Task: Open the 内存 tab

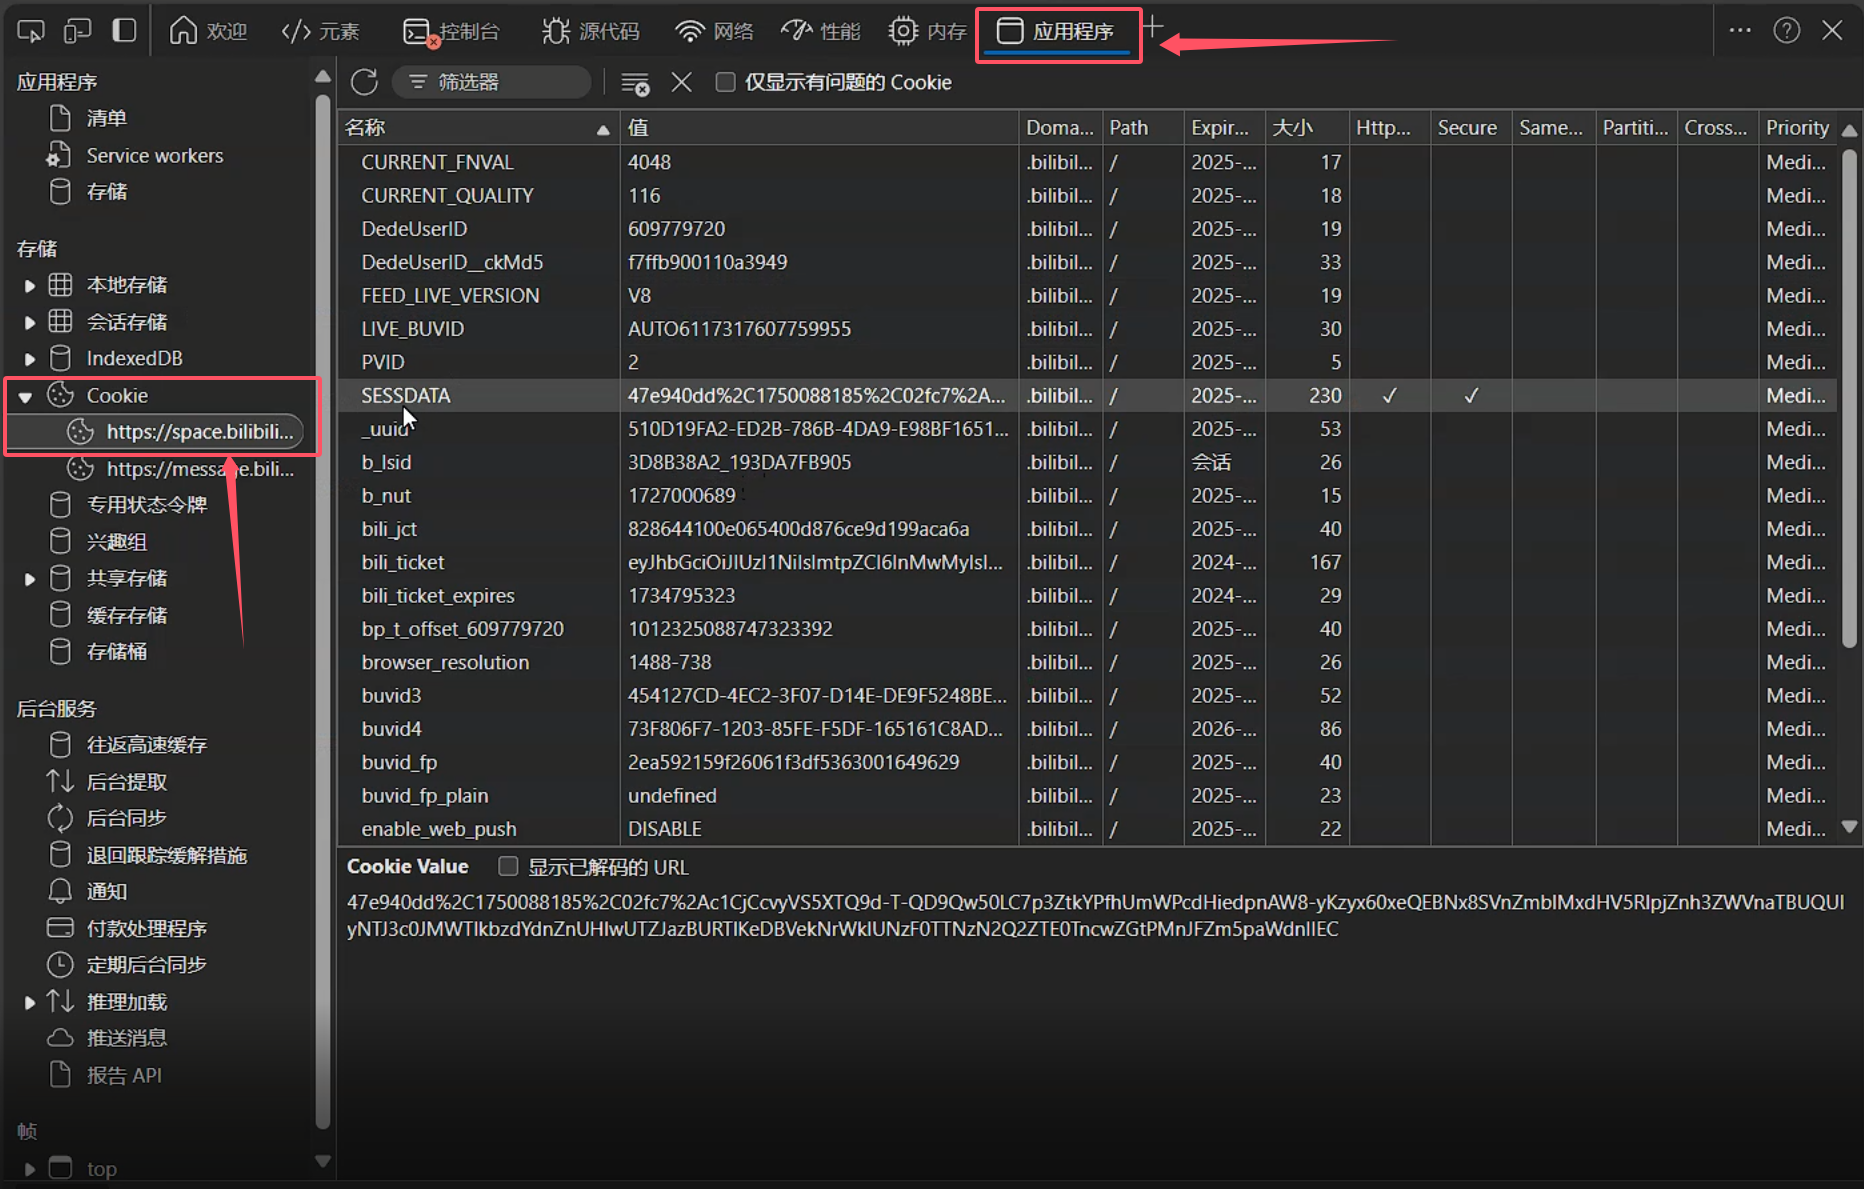Action: tap(927, 31)
